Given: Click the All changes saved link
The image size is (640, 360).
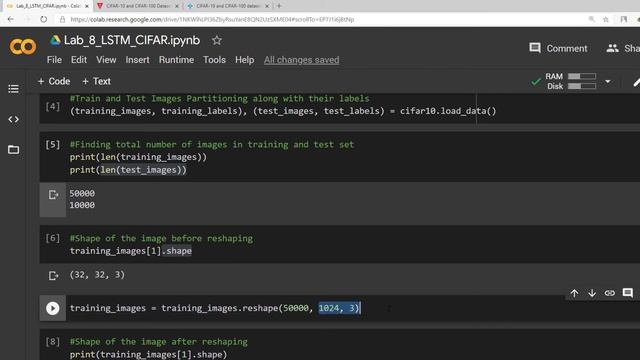Looking at the screenshot, I should pyautogui.click(x=301, y=60).
